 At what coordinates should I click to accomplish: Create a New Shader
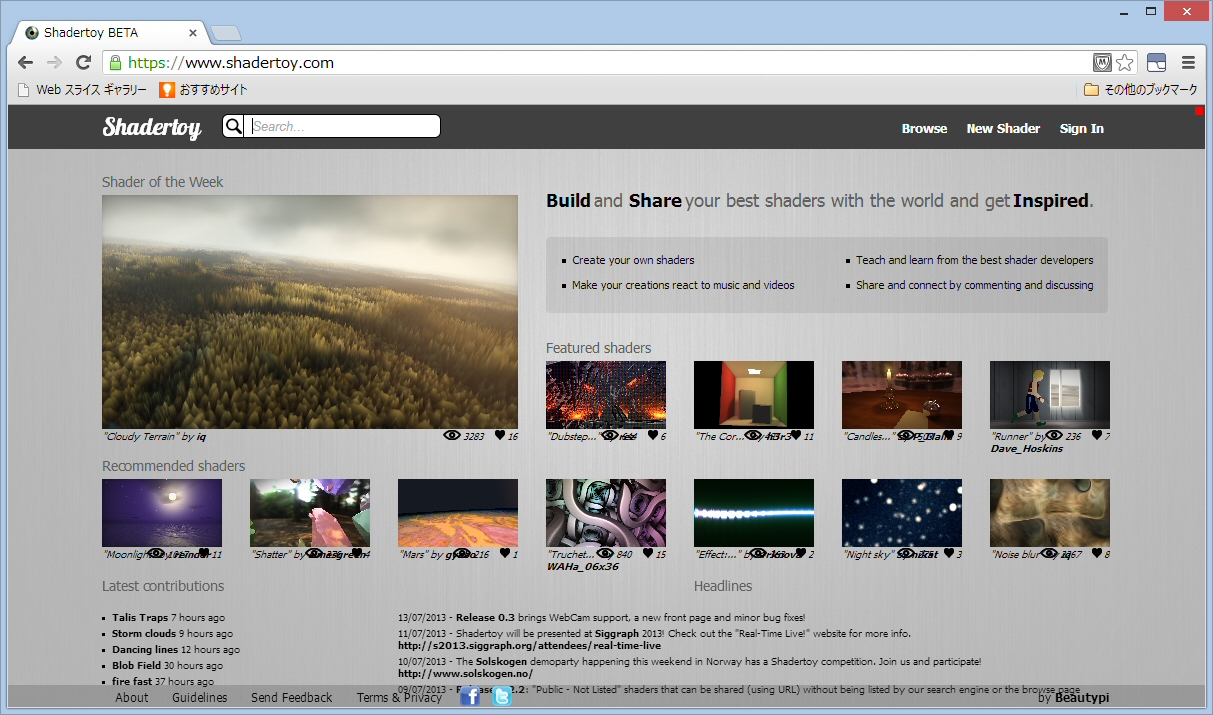(x=1003, y=128)
